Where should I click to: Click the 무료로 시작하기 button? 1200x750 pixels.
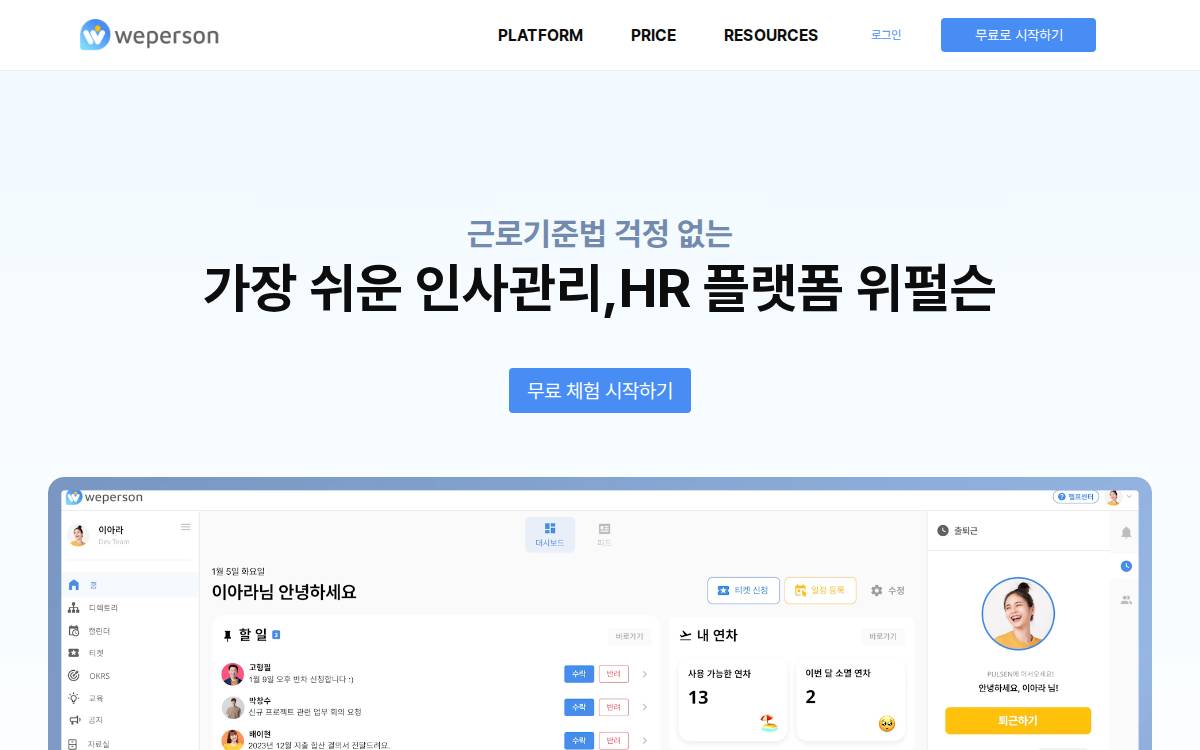1018,35
